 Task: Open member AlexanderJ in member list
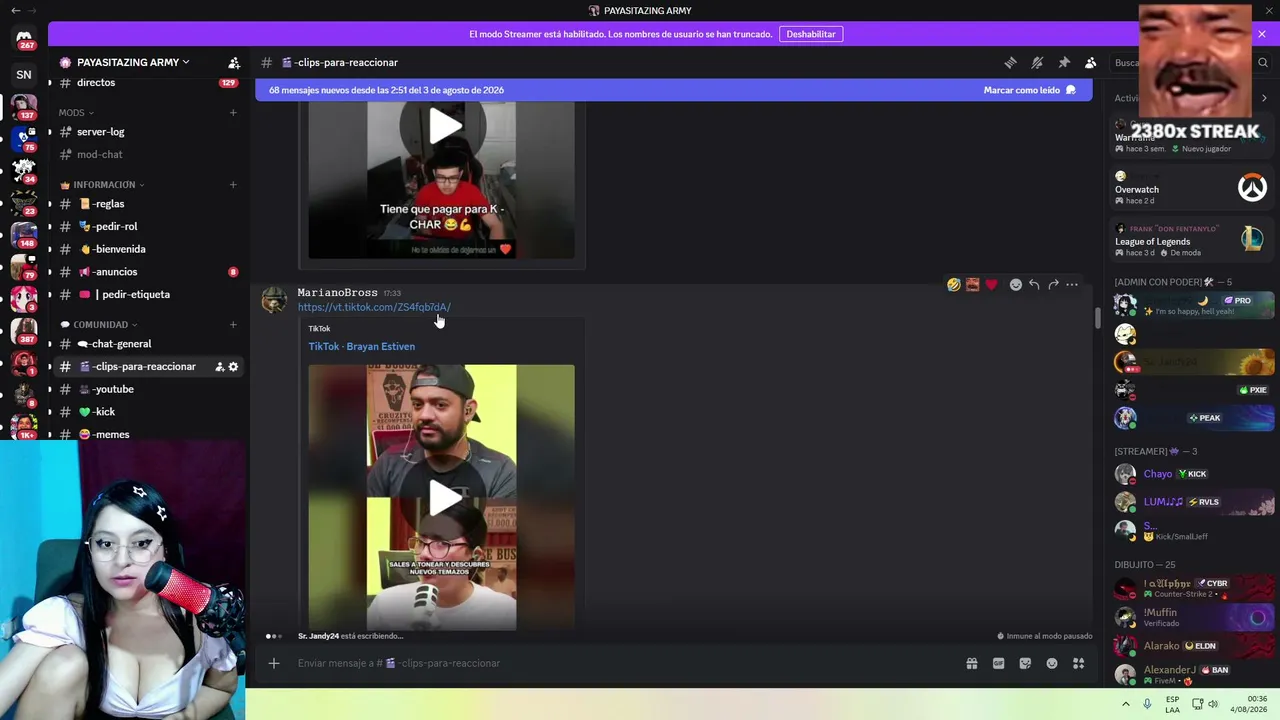point(1191,674)
